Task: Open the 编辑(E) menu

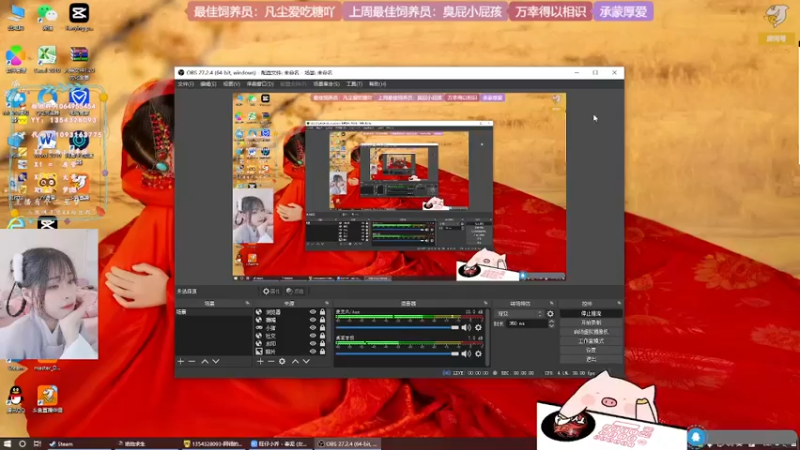Action: coord(208,84)
